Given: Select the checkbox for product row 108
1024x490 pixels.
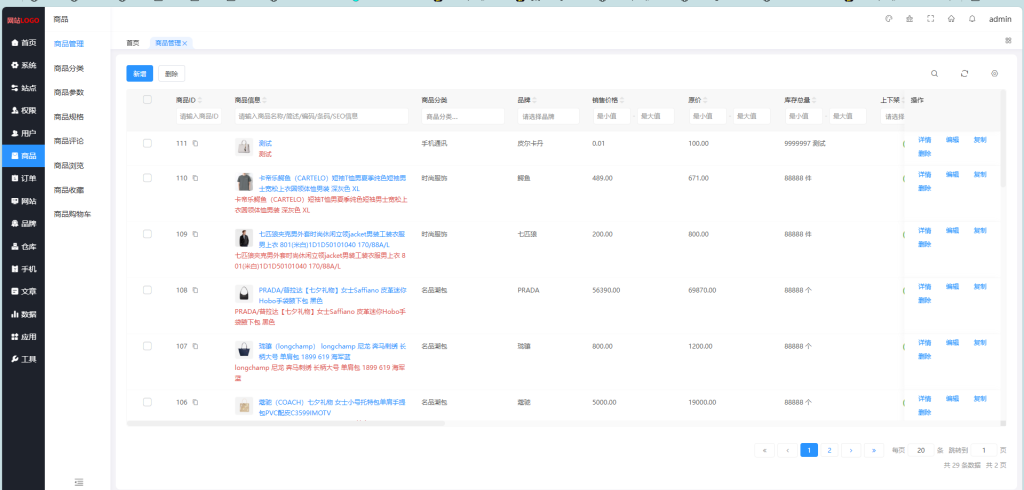Looking at the screenshot, I should pos(147,290).
